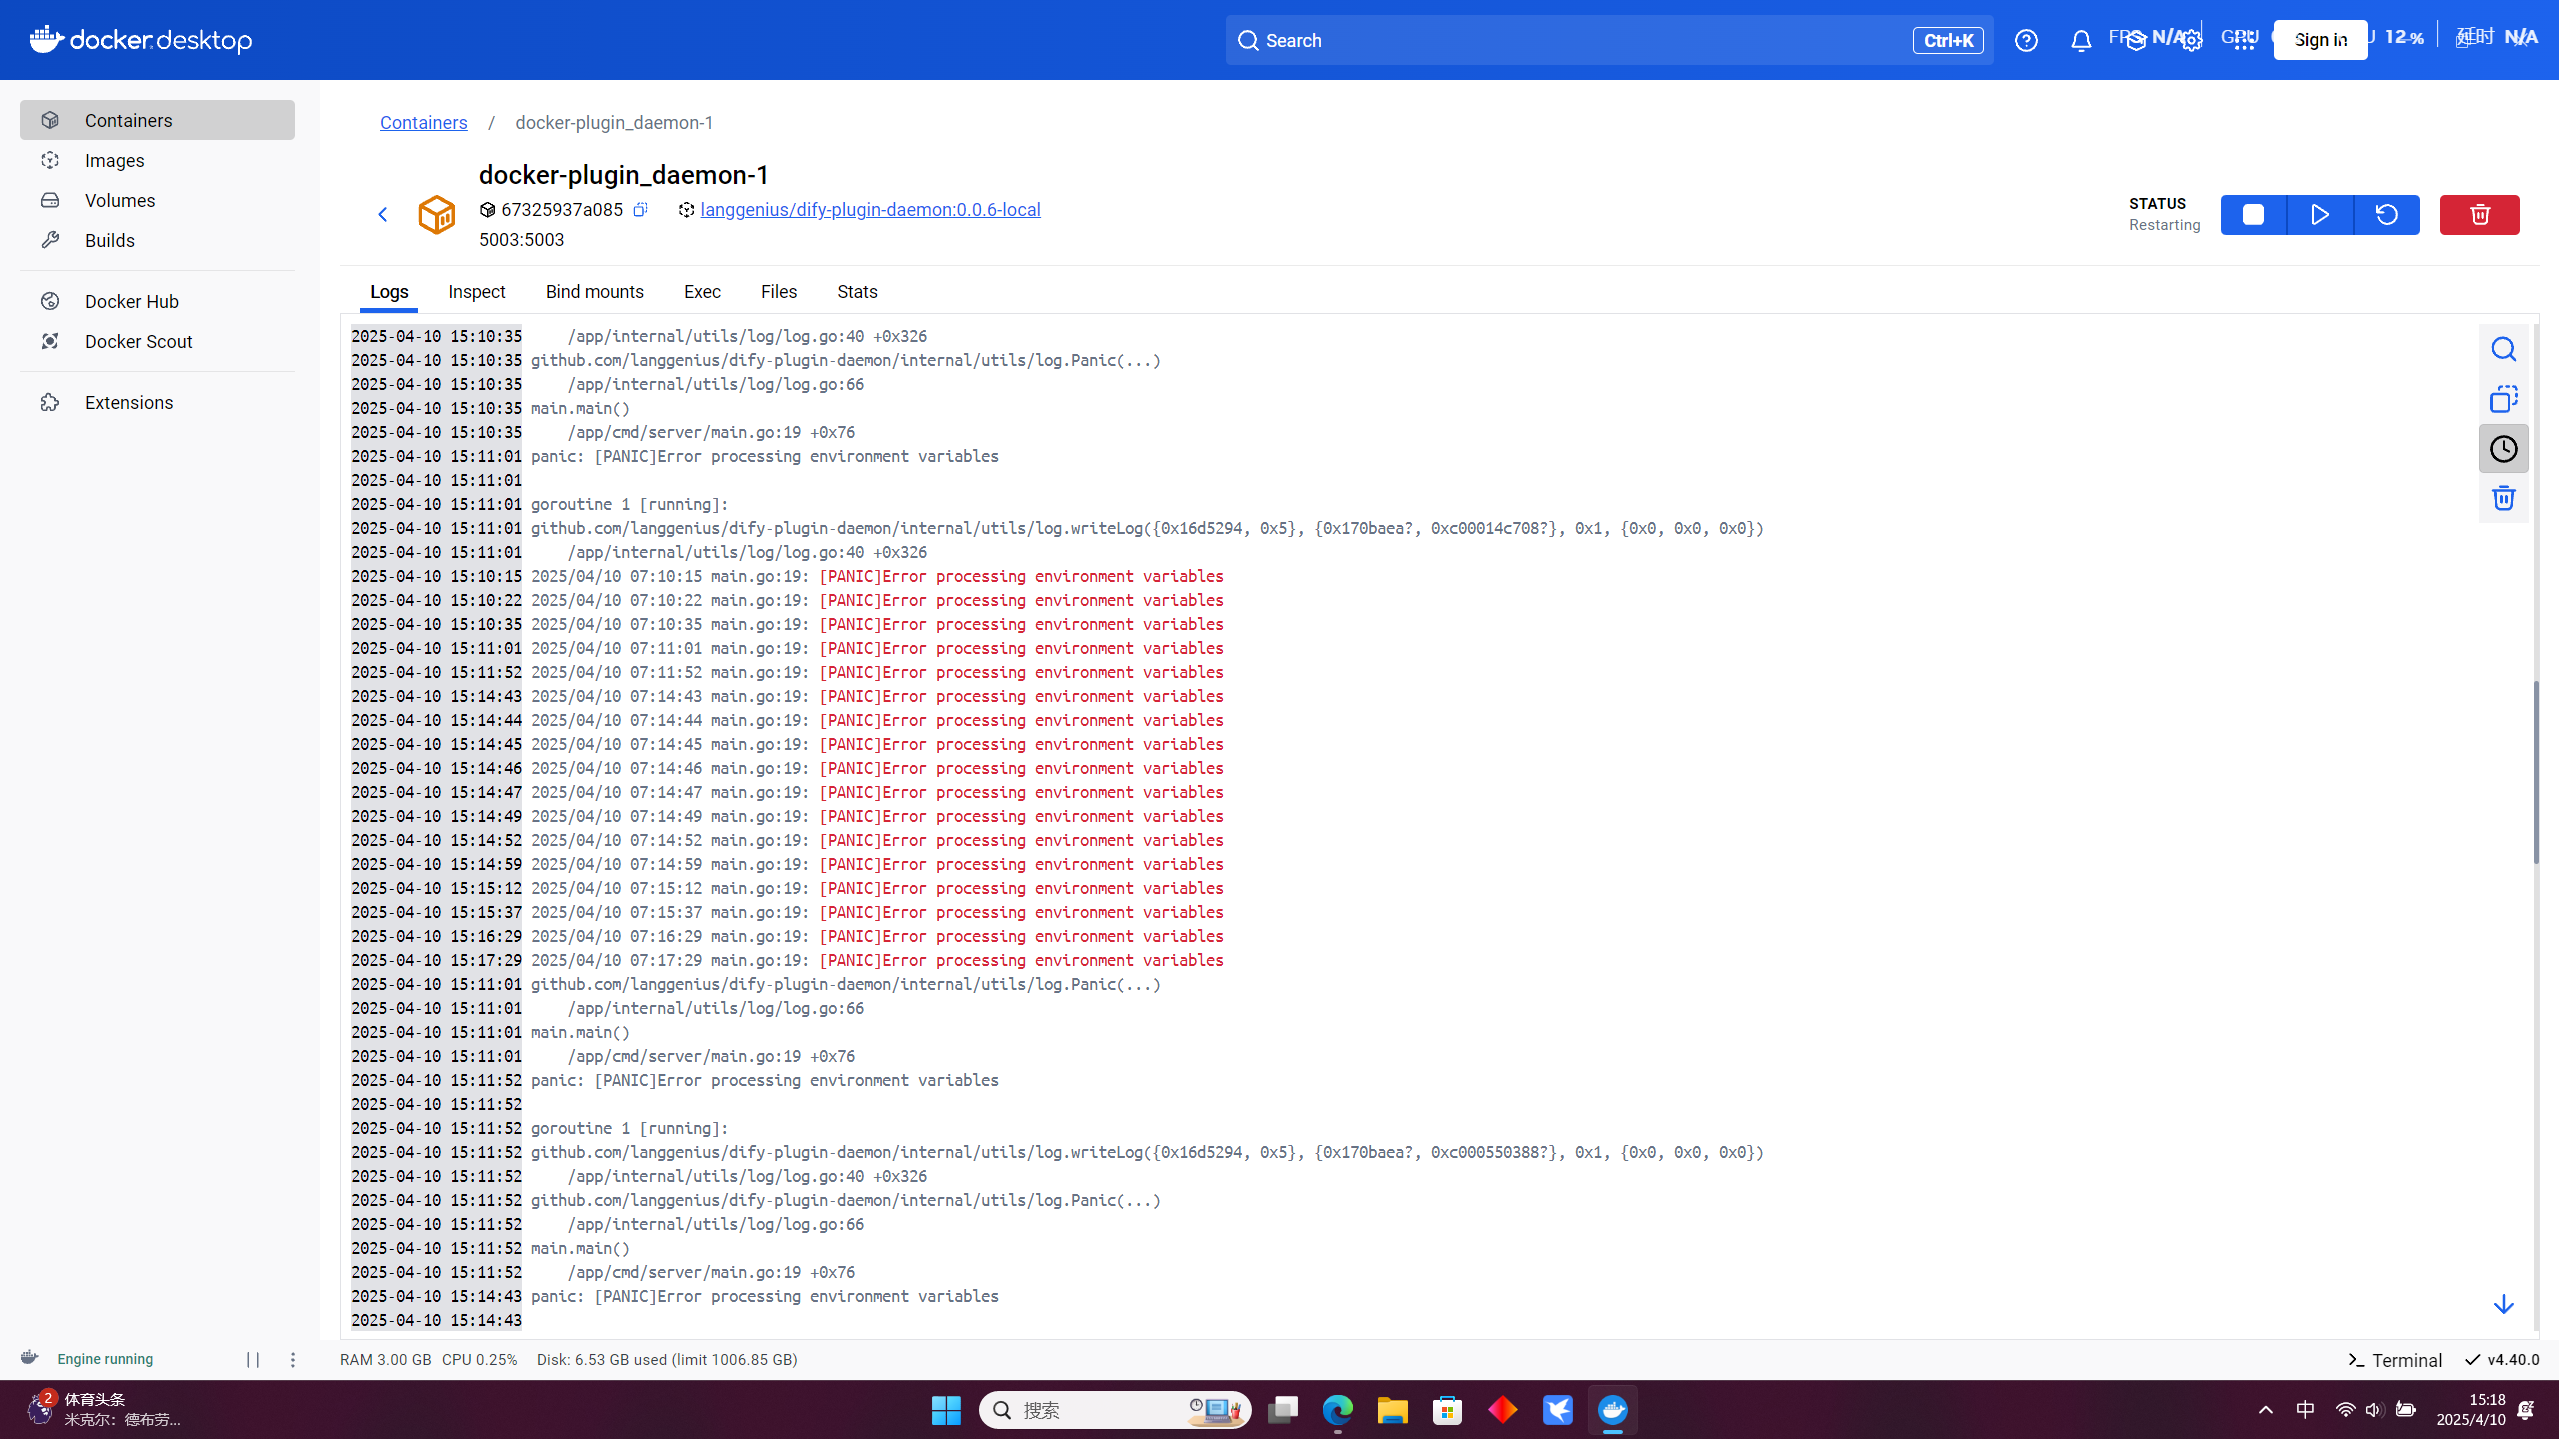
Task: Open the Docker Scout sidebar item
Action: click(x=138, y=342)
